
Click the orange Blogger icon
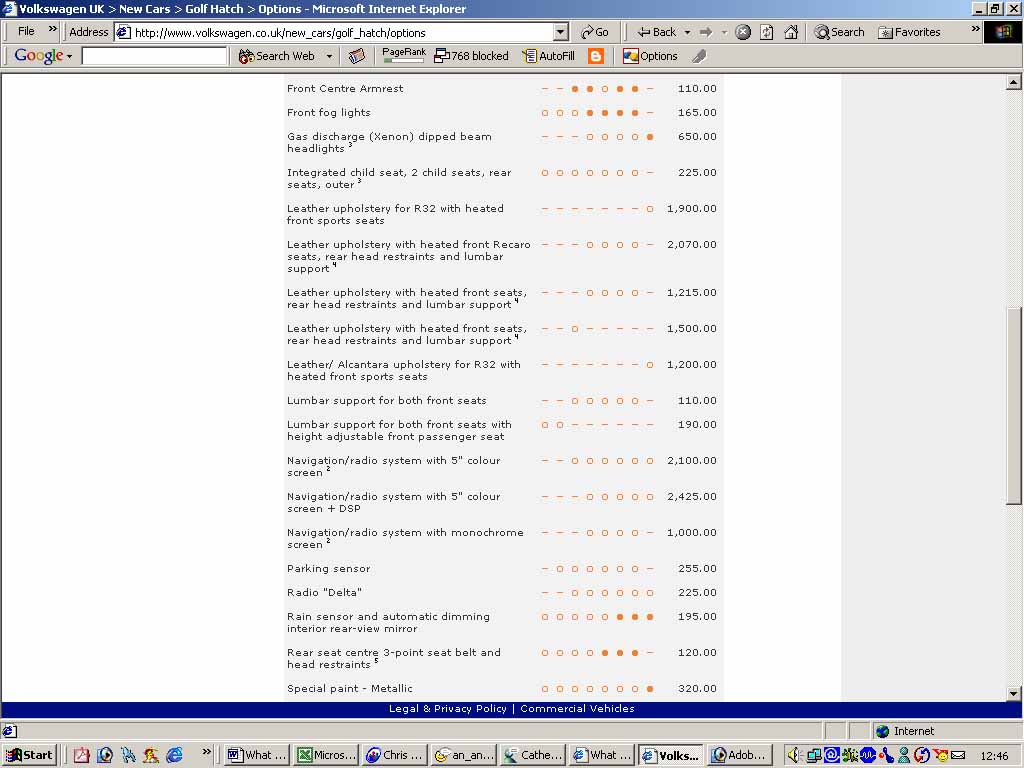click(596, 56)
